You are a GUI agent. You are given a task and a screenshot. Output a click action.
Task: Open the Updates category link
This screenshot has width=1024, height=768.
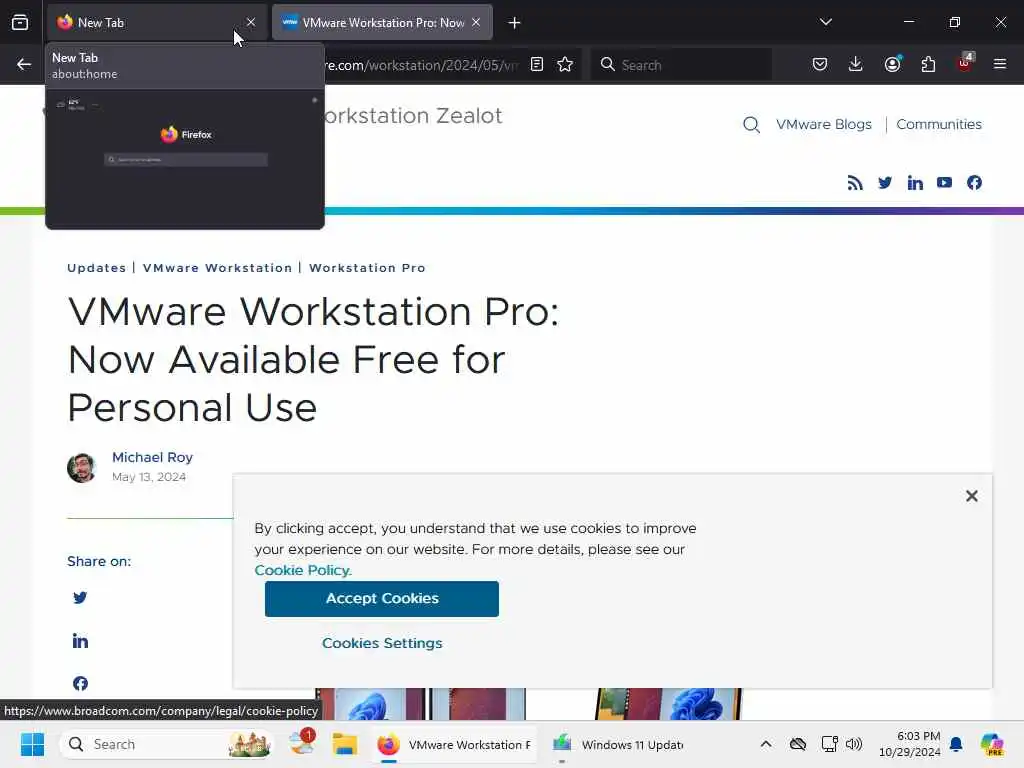97,268
